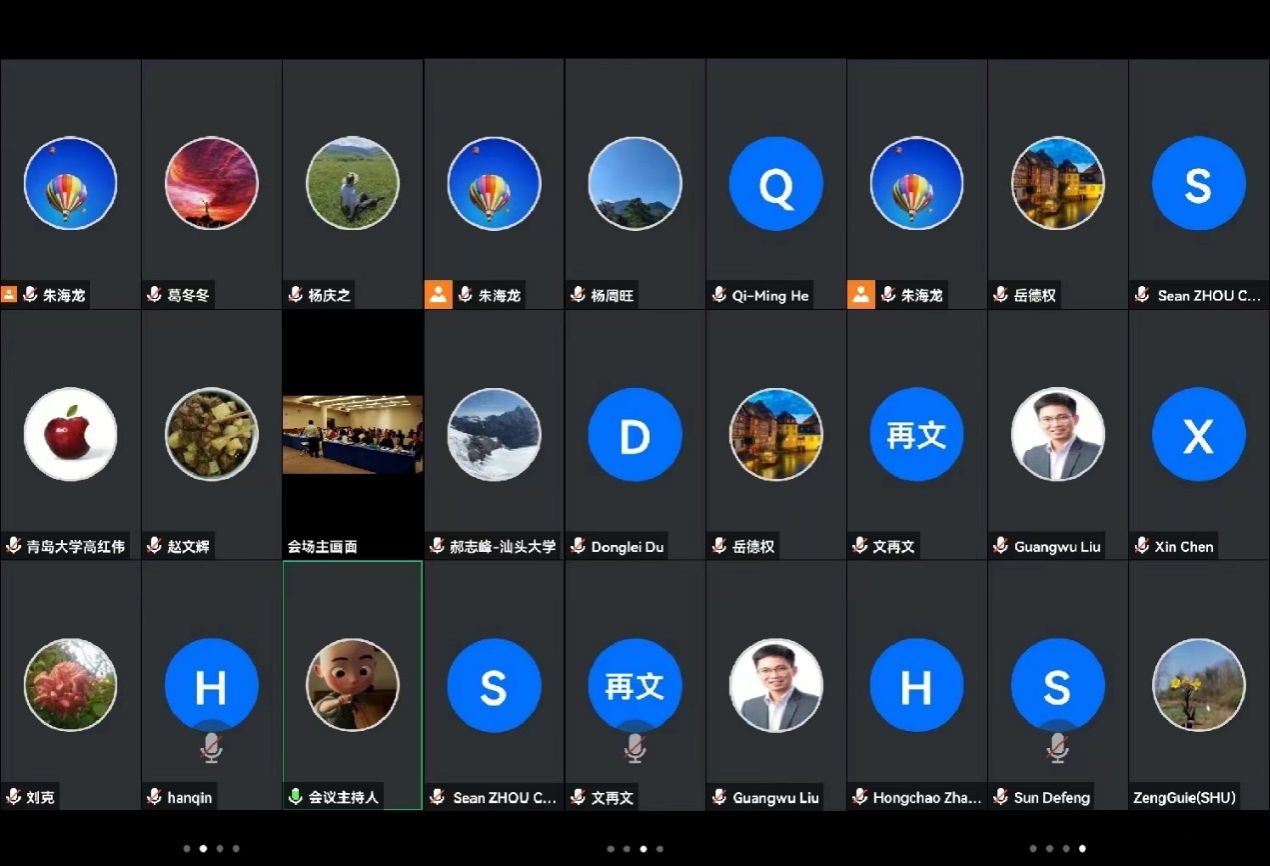Click the Hongchao Zha... name label
This screenshot has height=866, width=1270.
pyautogui.click(x=926, y=797)
